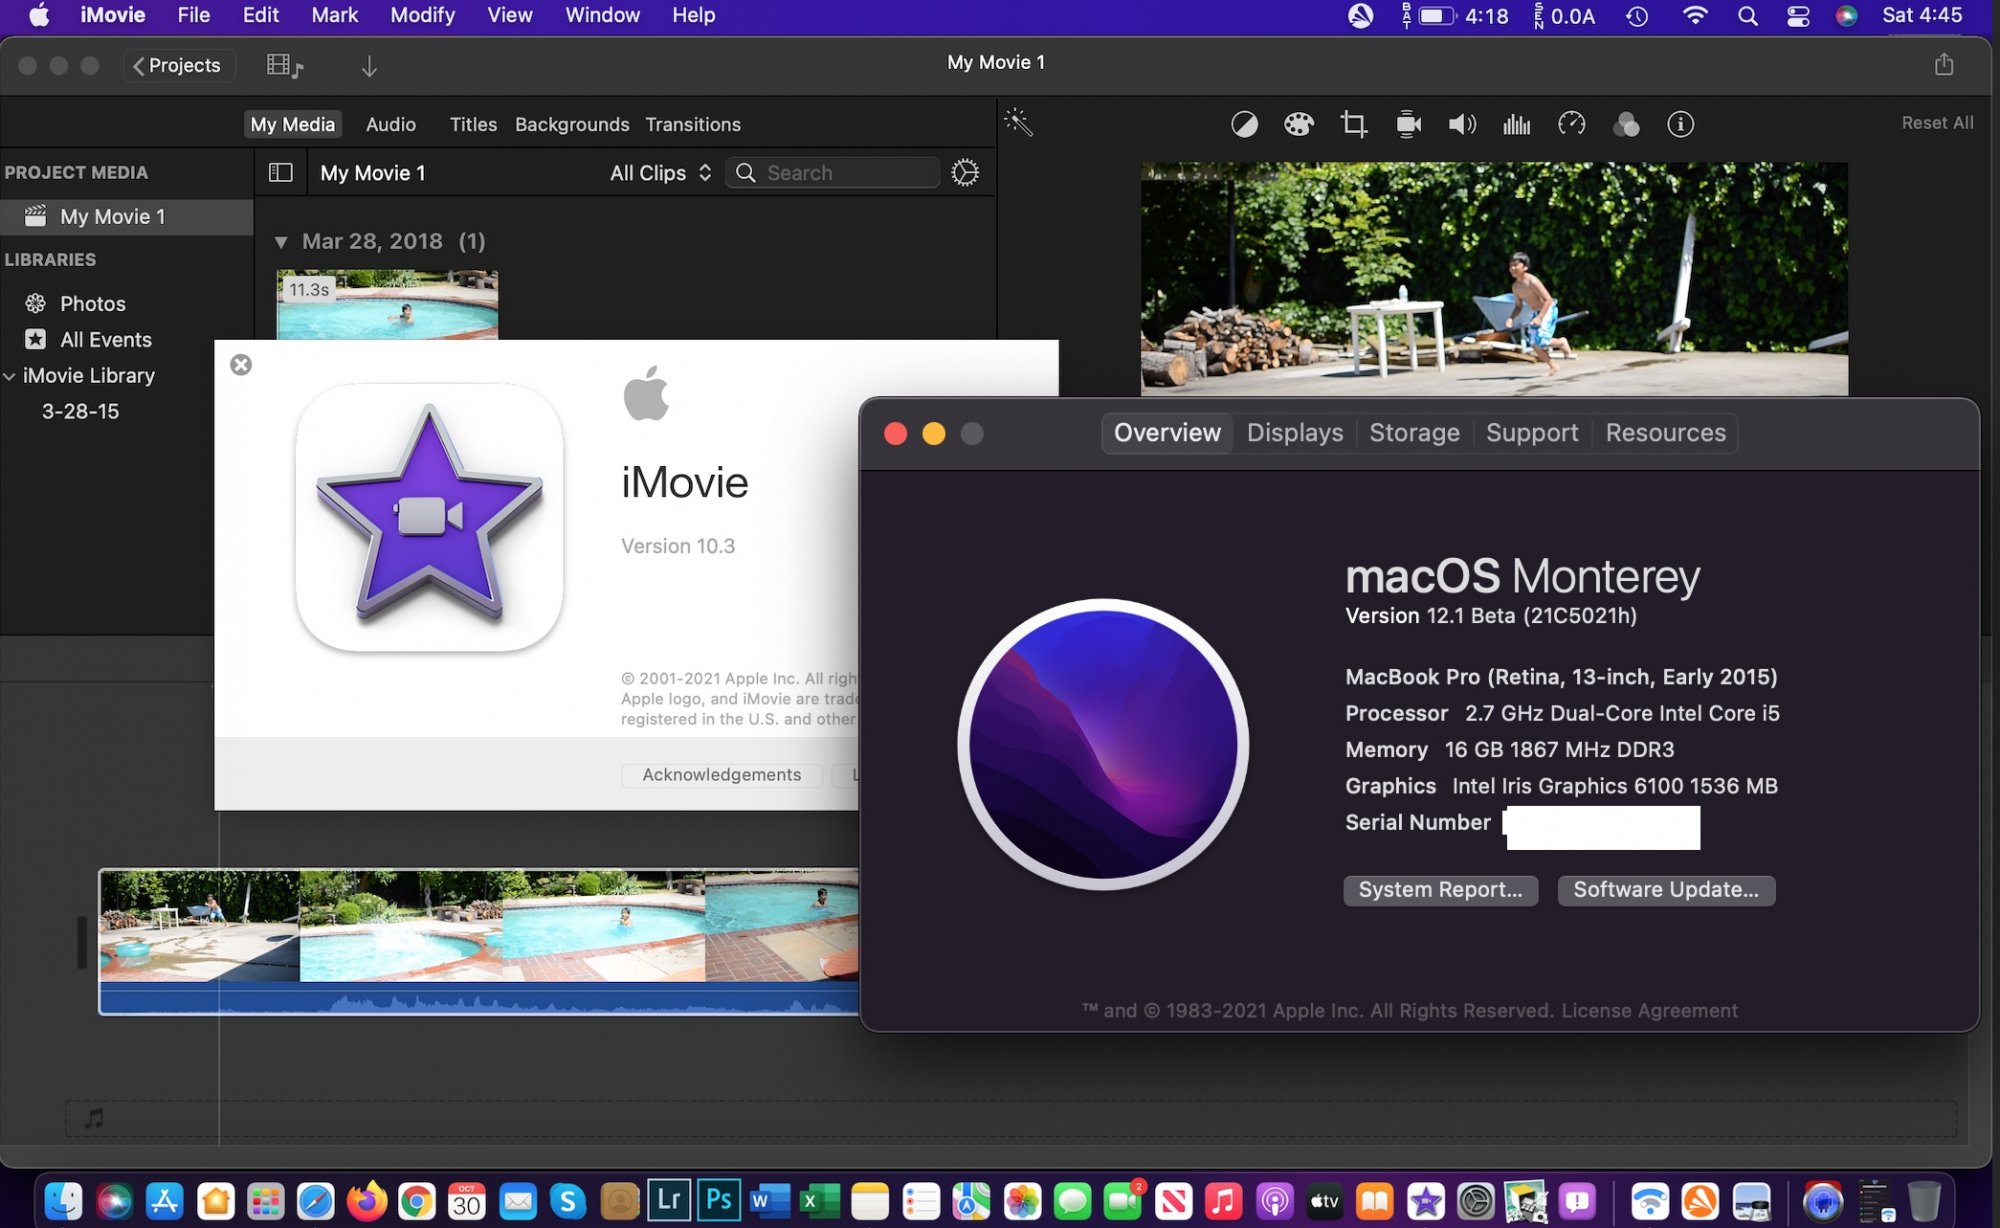Viewport: 2000px width, 1228px height.
Task: Toggle the My Media panel view
Action: point(280,171)
